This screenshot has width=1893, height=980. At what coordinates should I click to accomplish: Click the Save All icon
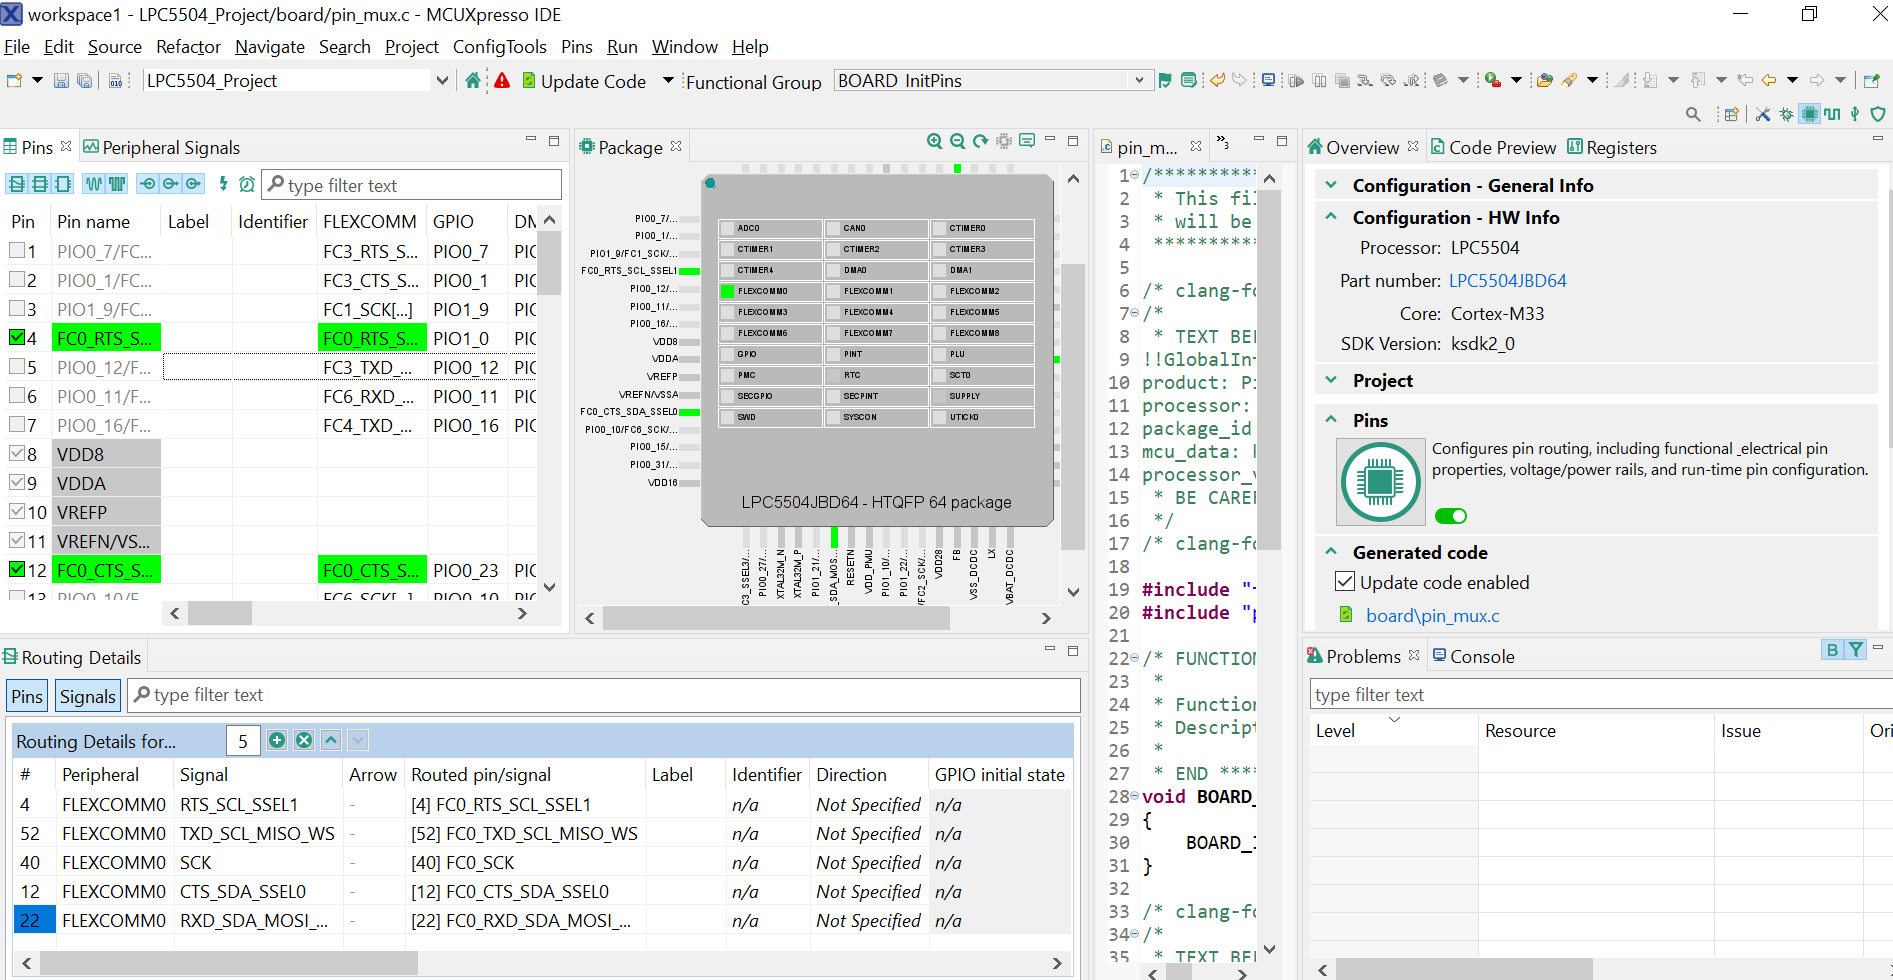point(85,81)
